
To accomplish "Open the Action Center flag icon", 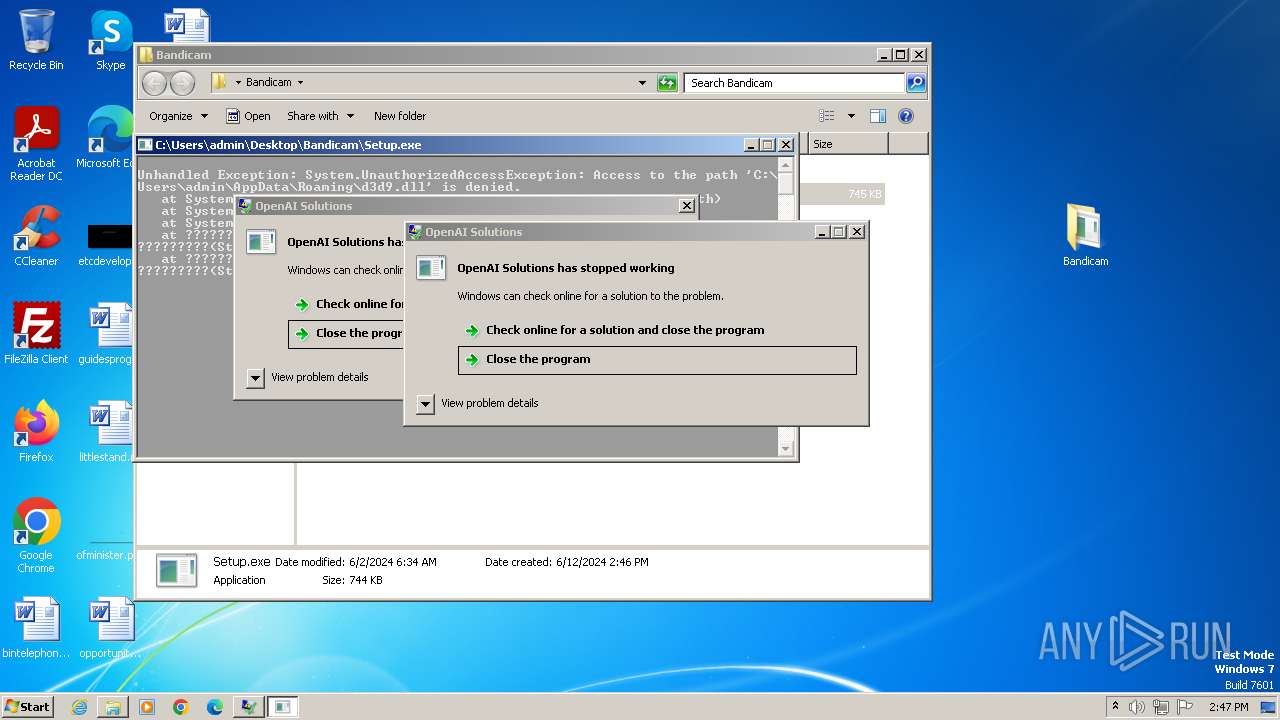I will click(x=1185, y=707).
